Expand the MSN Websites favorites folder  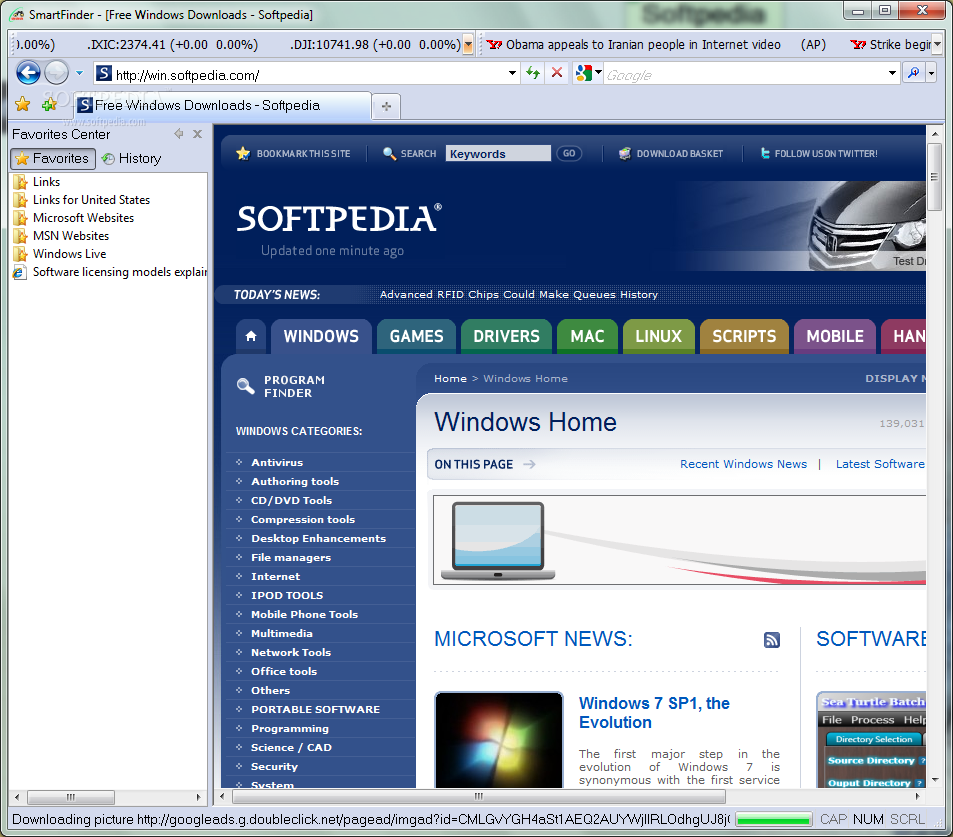(x=61, y=236)
